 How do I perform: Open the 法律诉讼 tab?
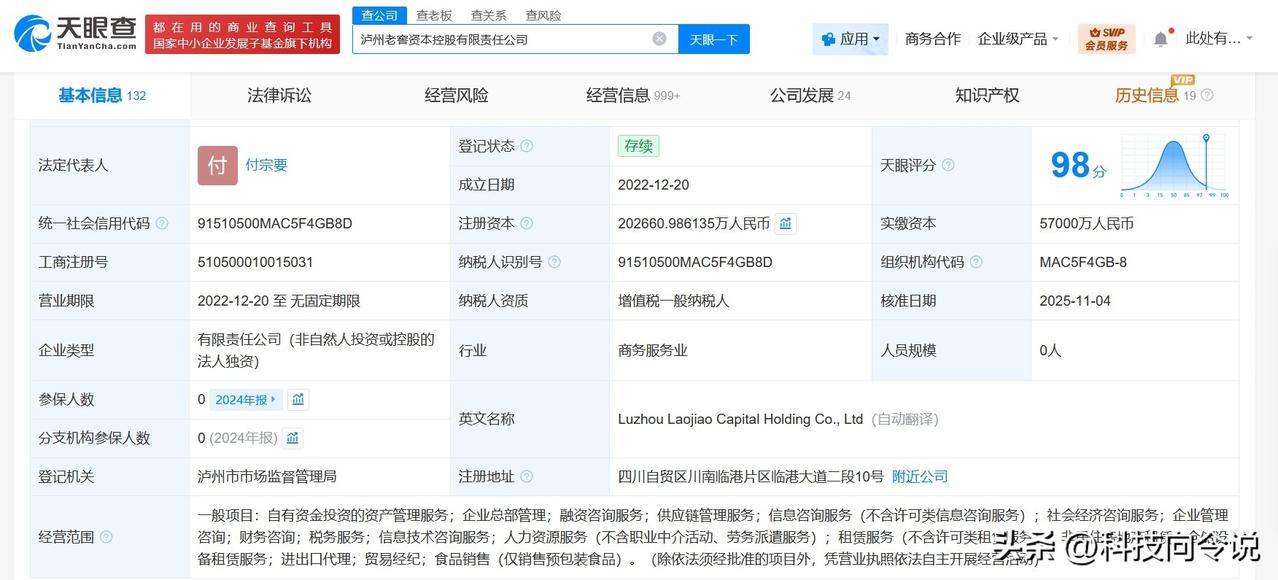click(278, 95)
